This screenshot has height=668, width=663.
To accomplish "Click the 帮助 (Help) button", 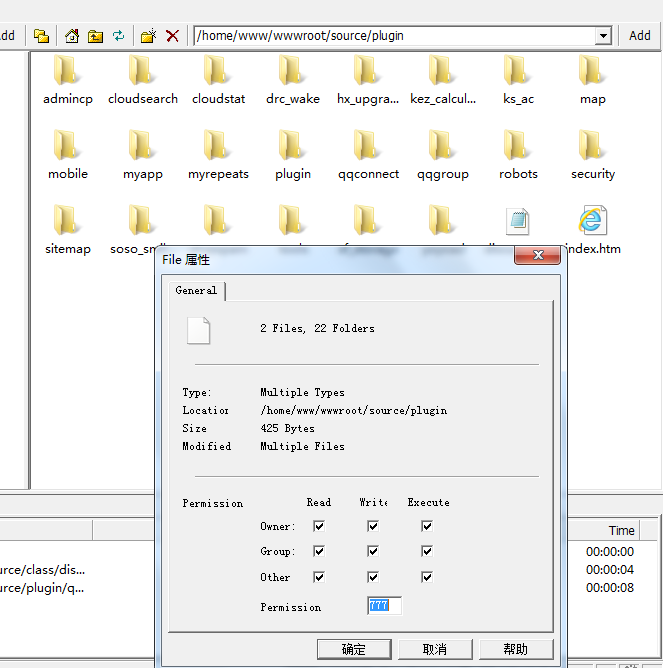I will pos(516,649).
